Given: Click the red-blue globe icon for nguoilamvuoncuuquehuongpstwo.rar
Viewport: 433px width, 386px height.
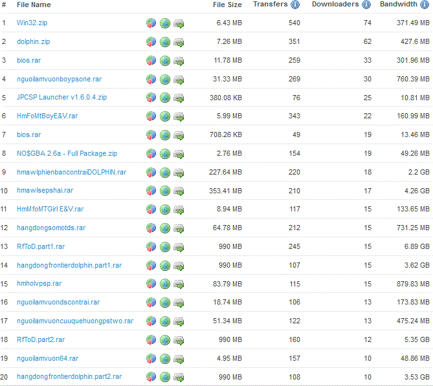Looking at the screenshot, I should [151, 321].
